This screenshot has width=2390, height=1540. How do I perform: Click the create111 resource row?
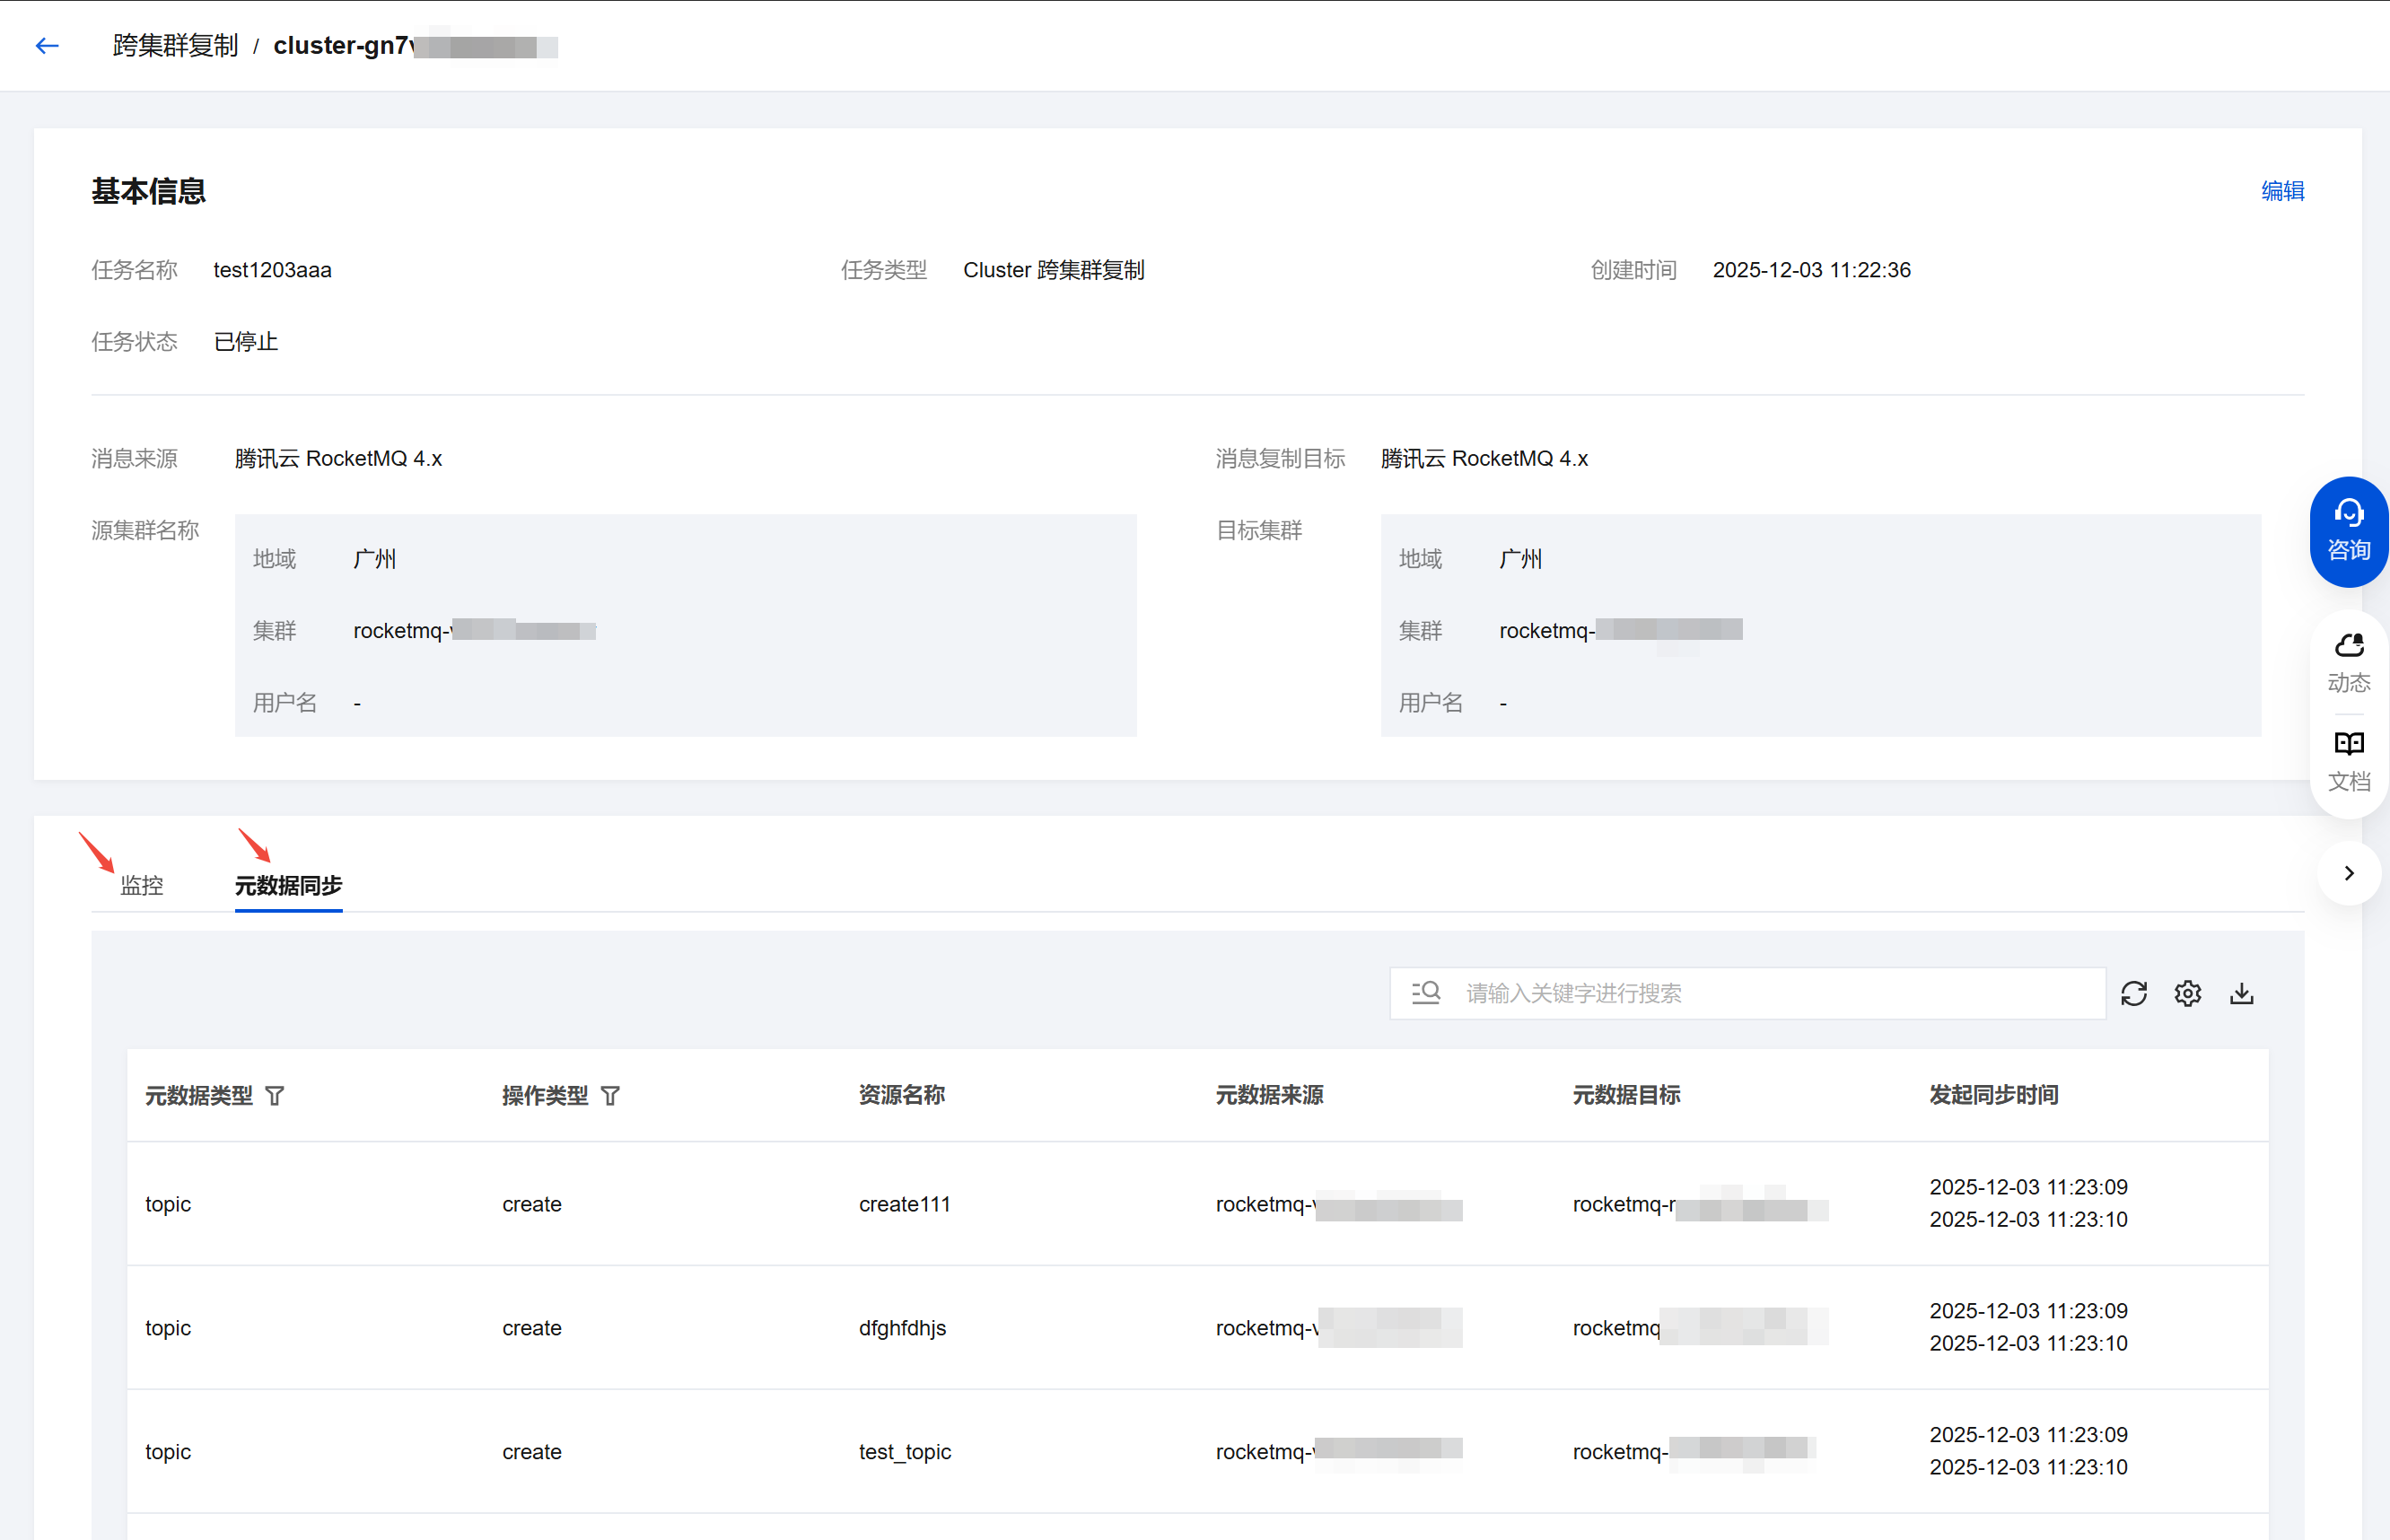pyautogui.click(x=904, y=1204)
